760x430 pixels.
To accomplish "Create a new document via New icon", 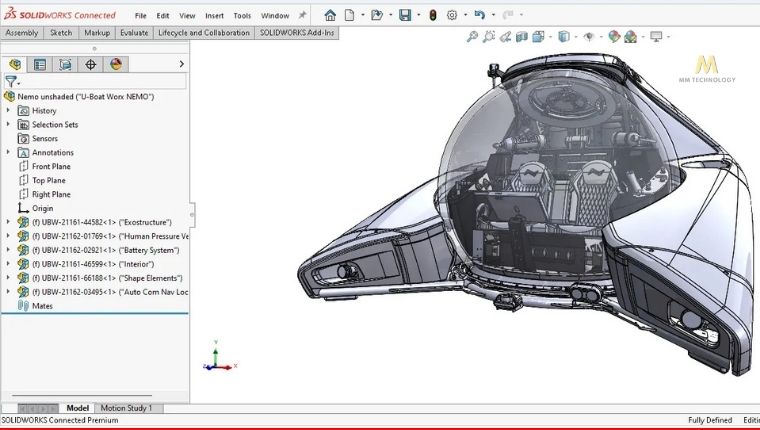I will [349, 16].
